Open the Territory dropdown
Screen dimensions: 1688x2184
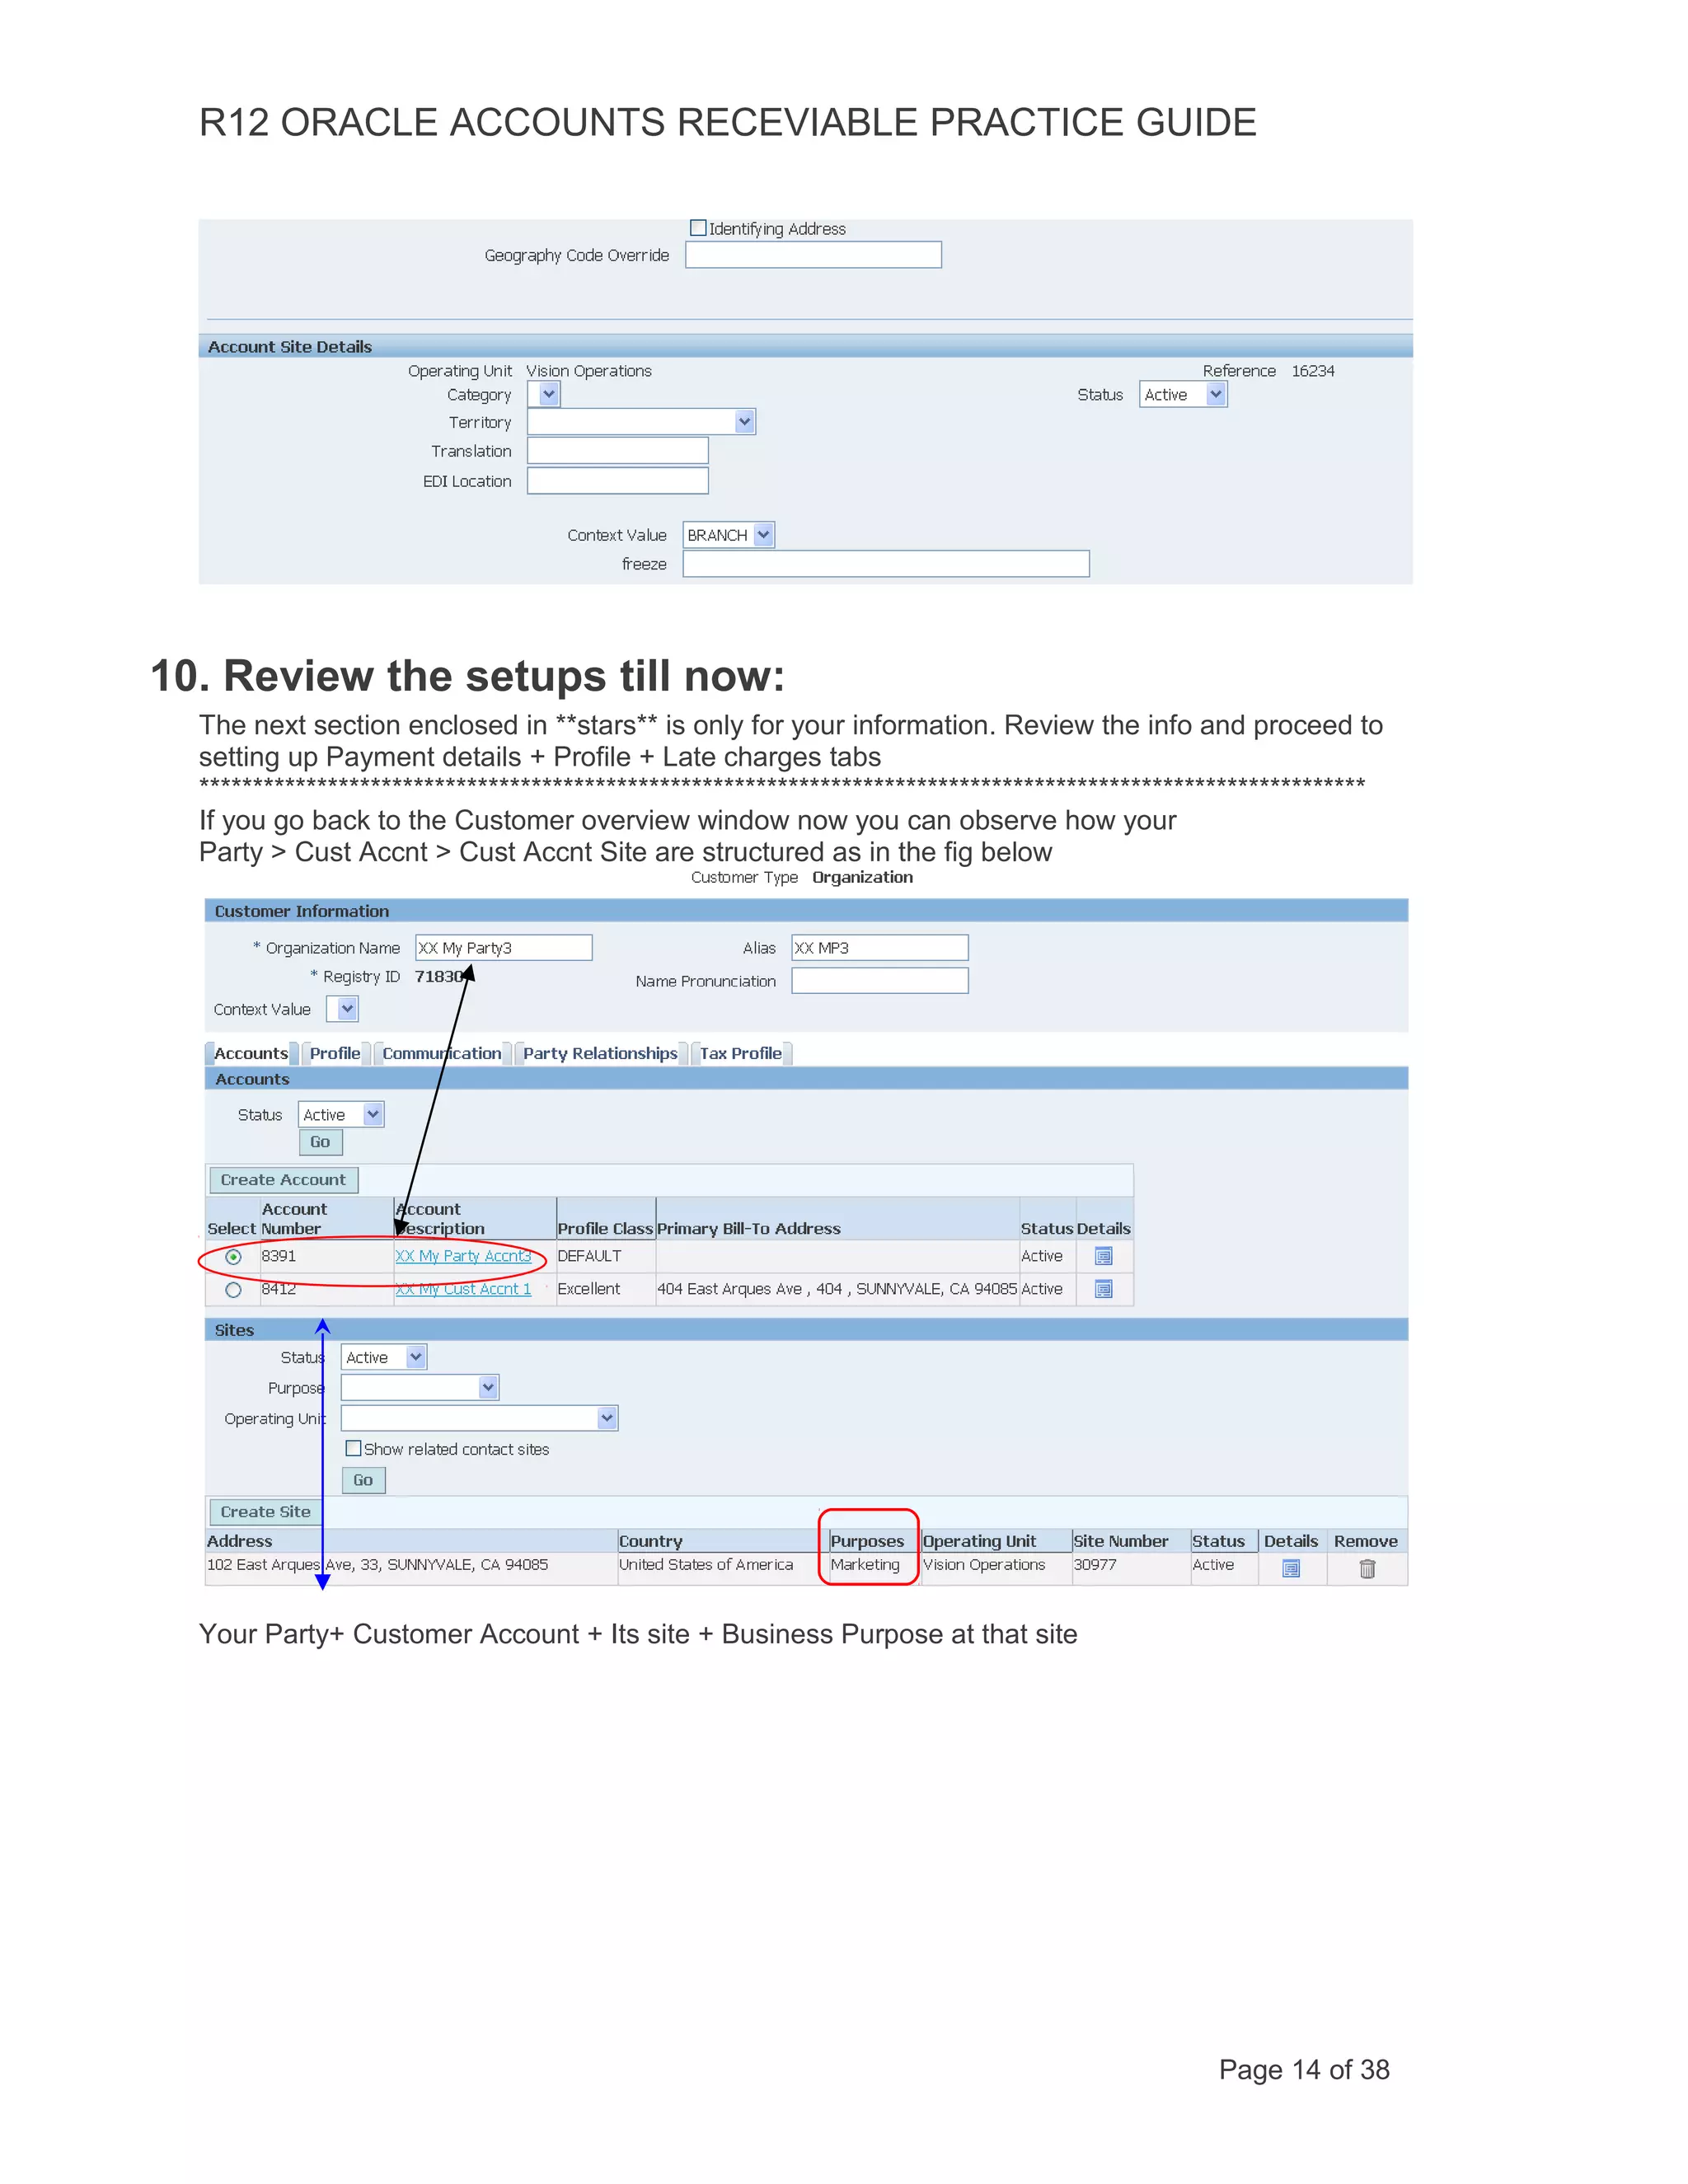(x=641, y=422)
